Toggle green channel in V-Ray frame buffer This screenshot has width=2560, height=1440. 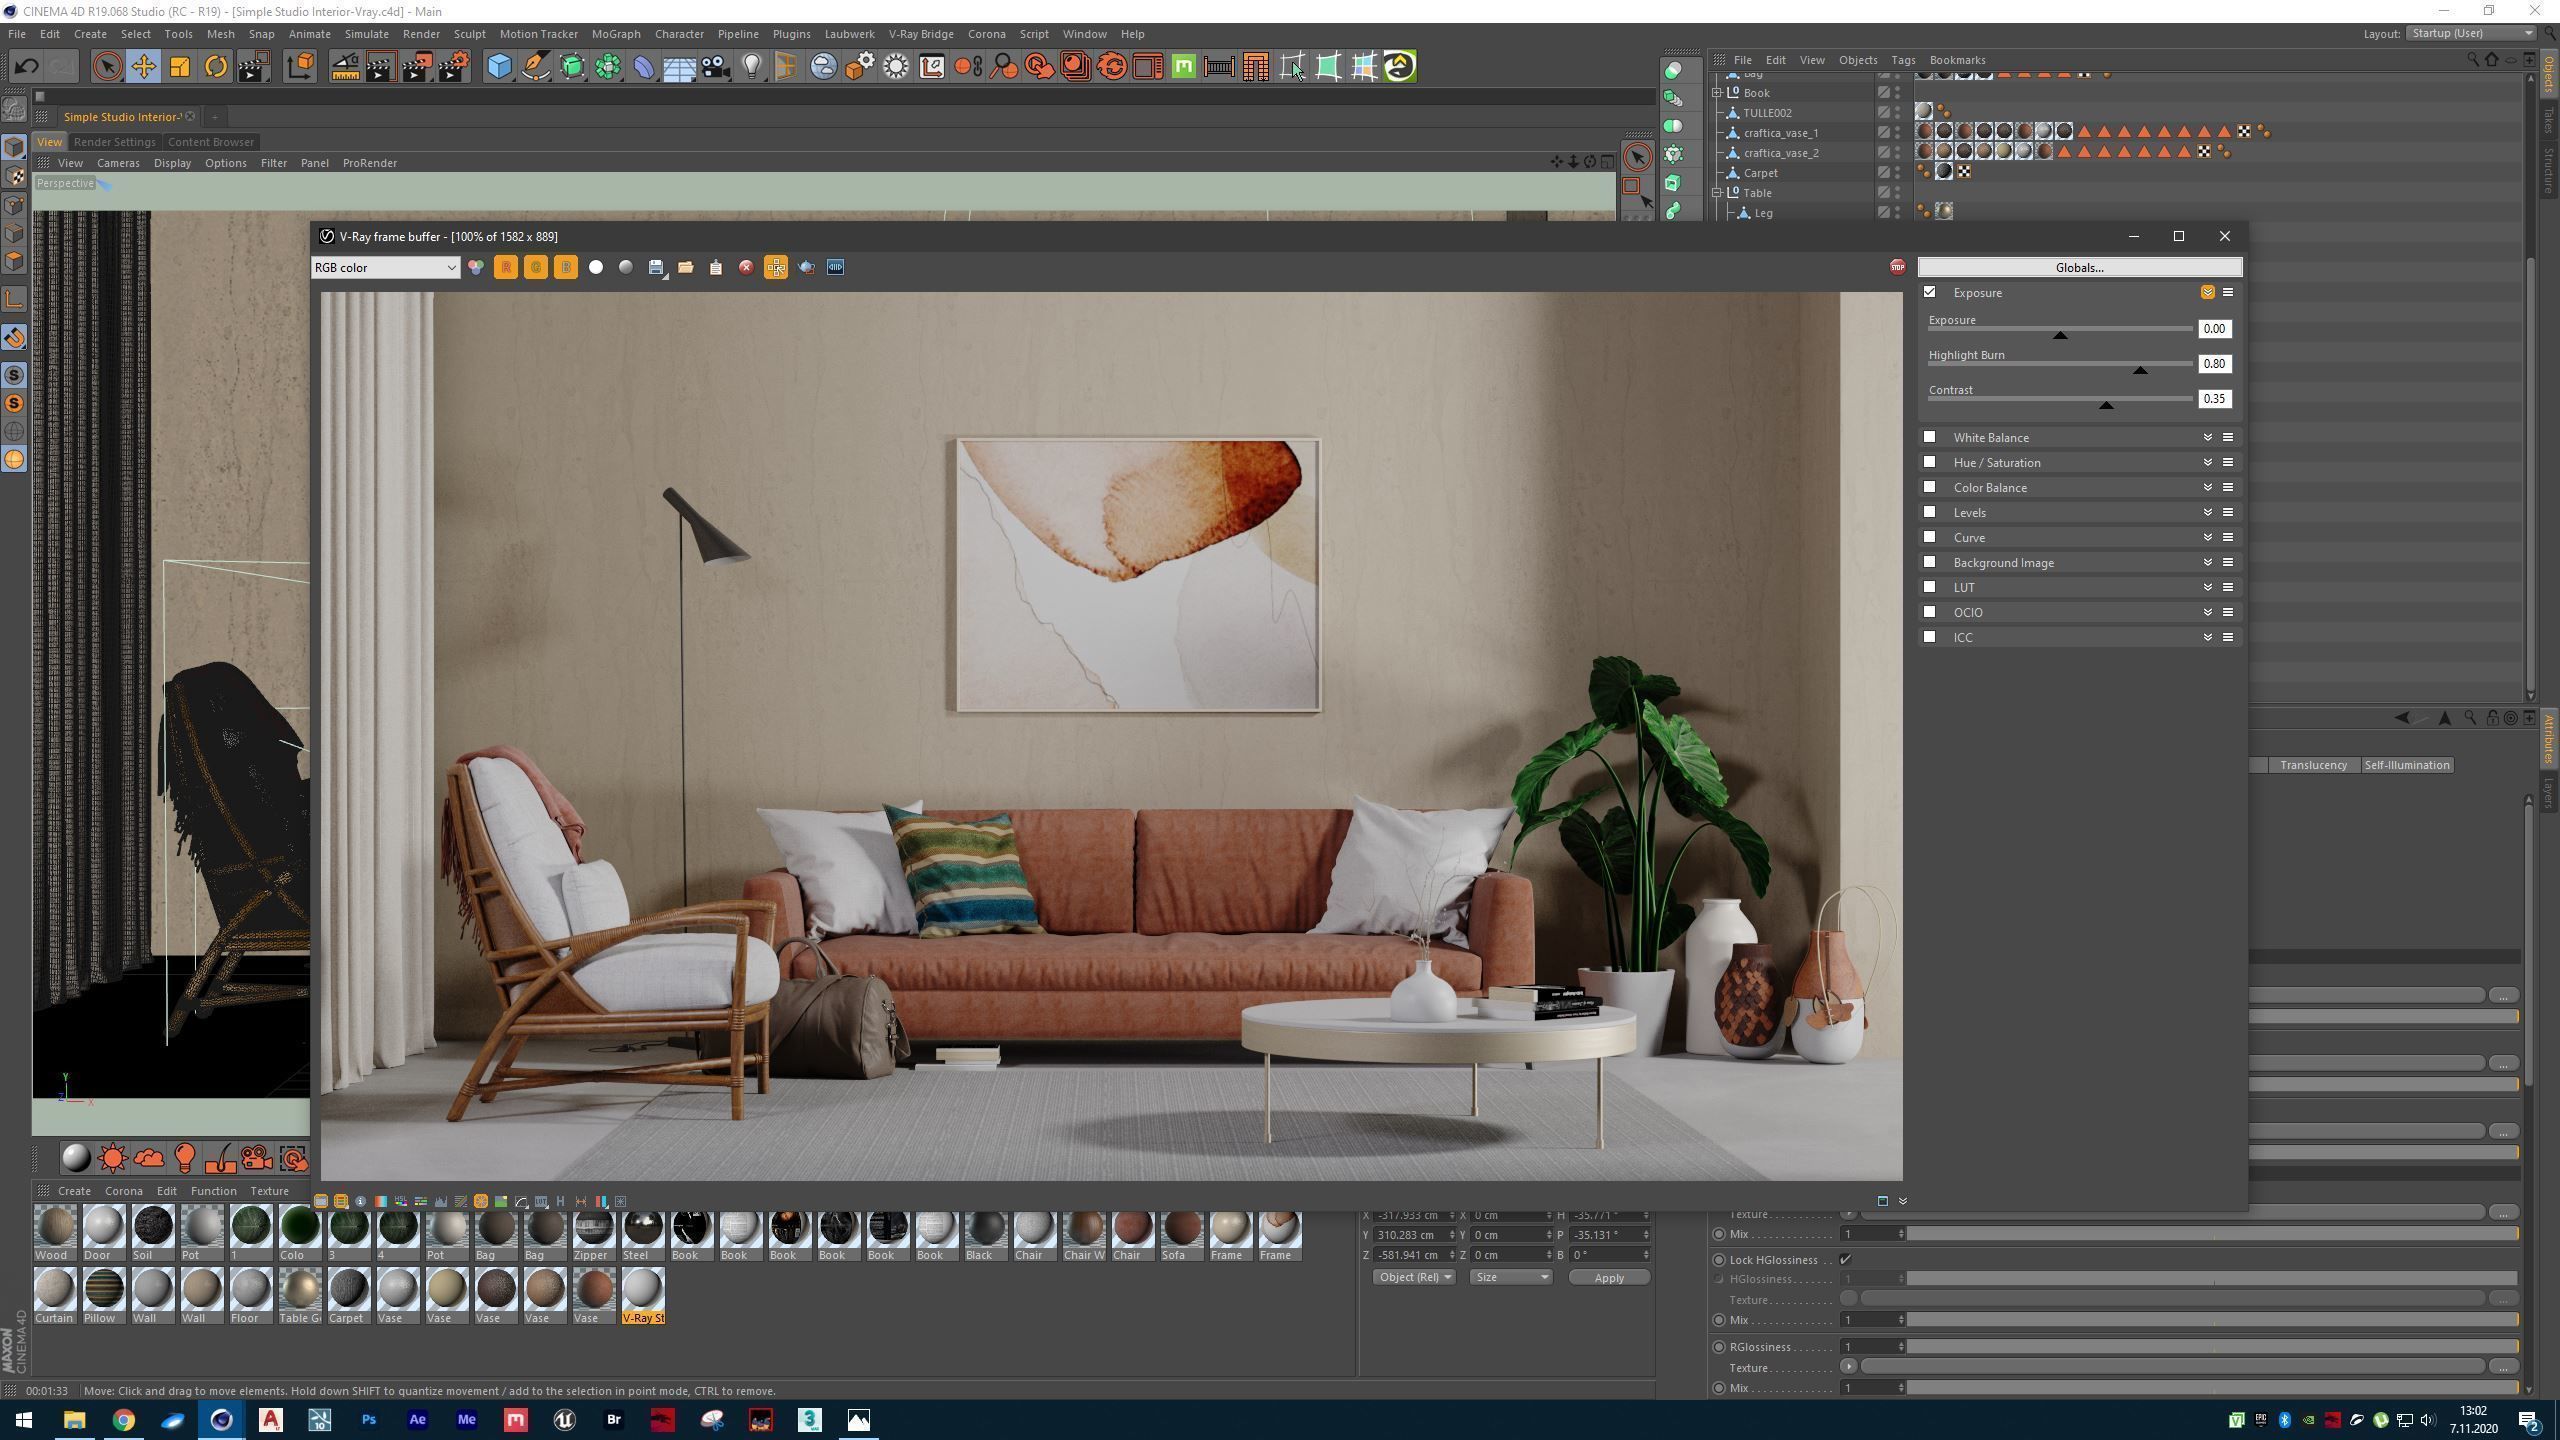pos(536,267)
